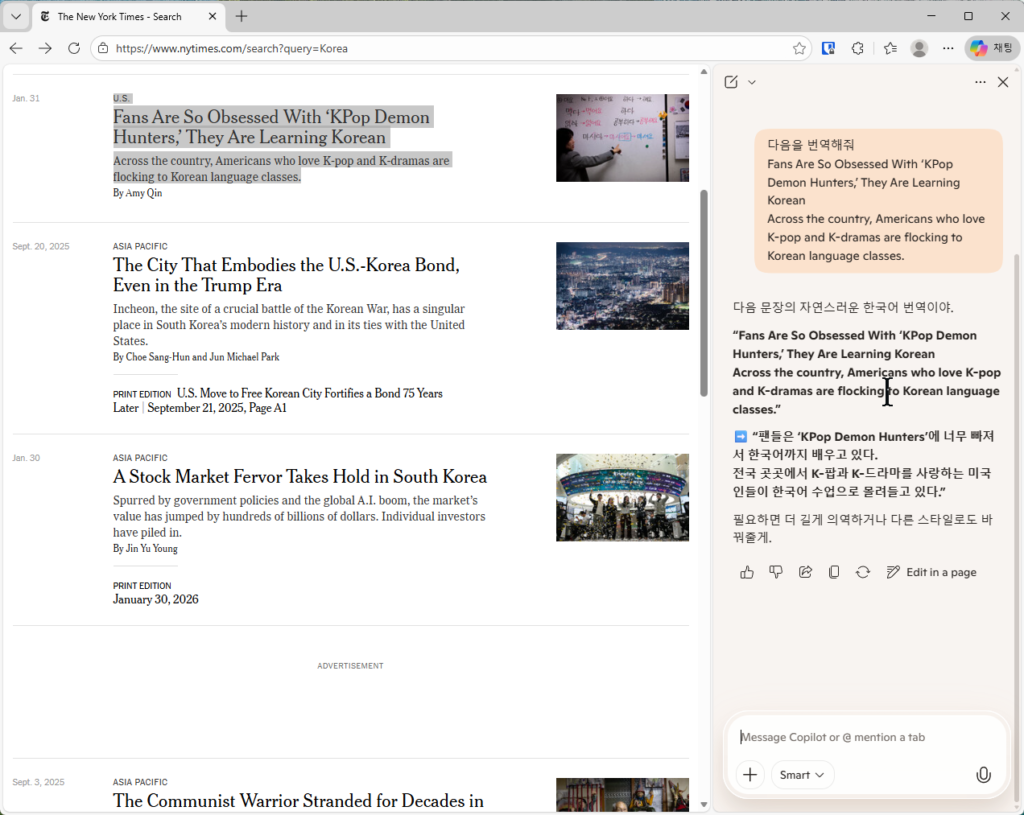
Task: Open the browser Extensions puzzle icon
Action: click(857, 48)
